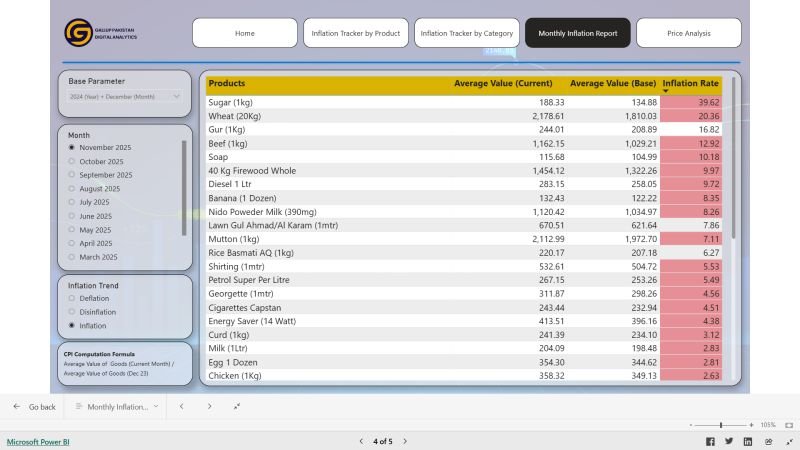Open the Base Parameter dropdown
800x450 pixels.
click(x=124, y=97)
